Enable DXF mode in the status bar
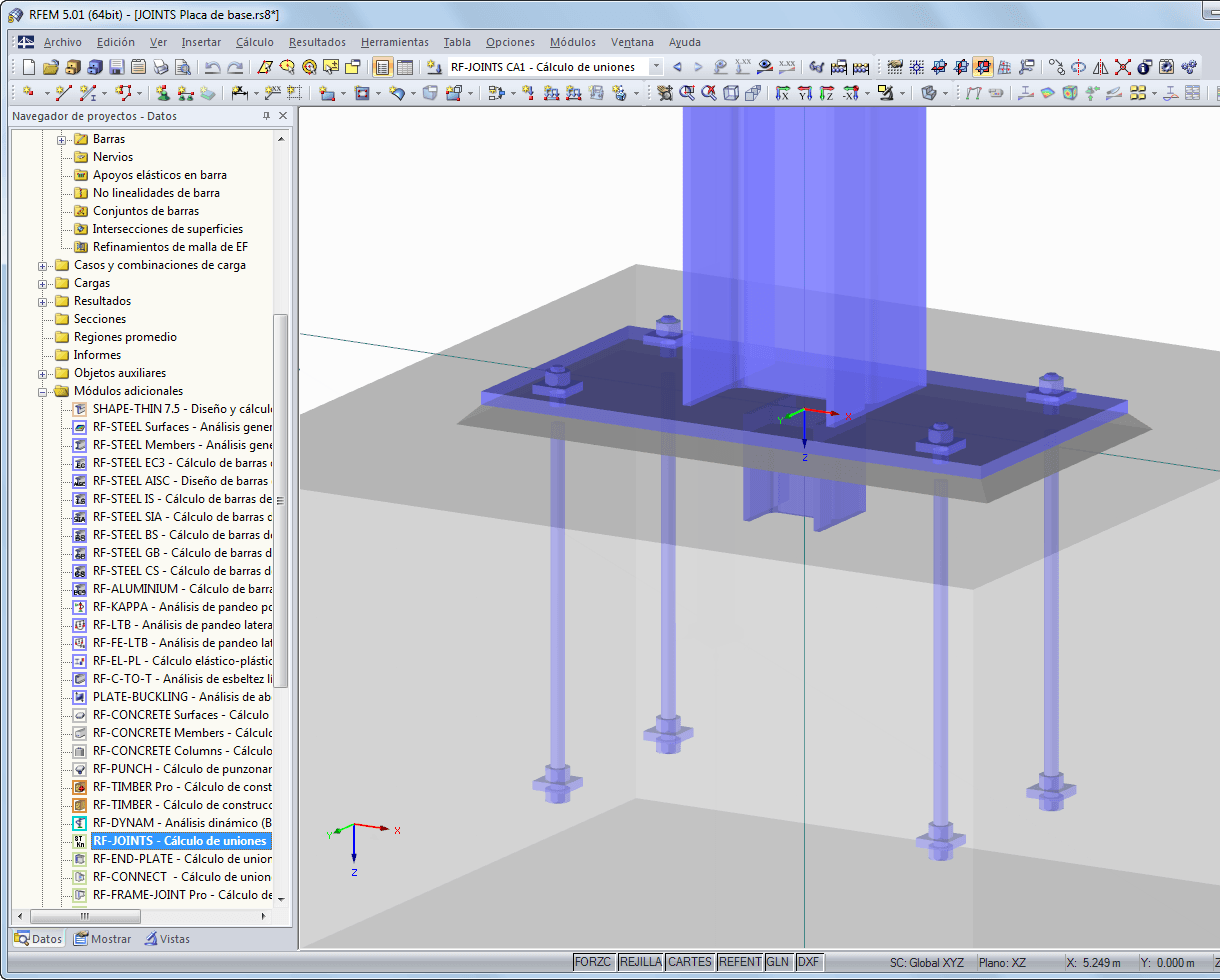This screenshot has width=1220, height=980. point(809,961)
